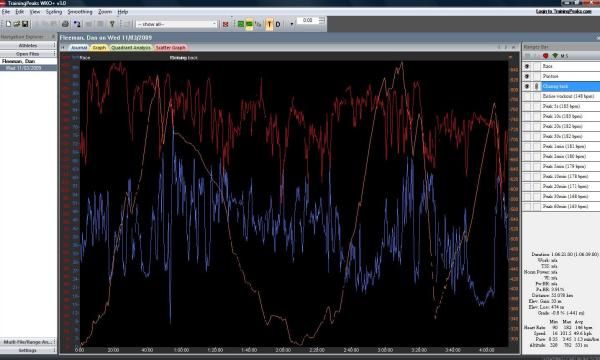This screenshot has width=600, height=360.
Task: Click the small multi-chart icon before T
Action: (x=258, y=24)
